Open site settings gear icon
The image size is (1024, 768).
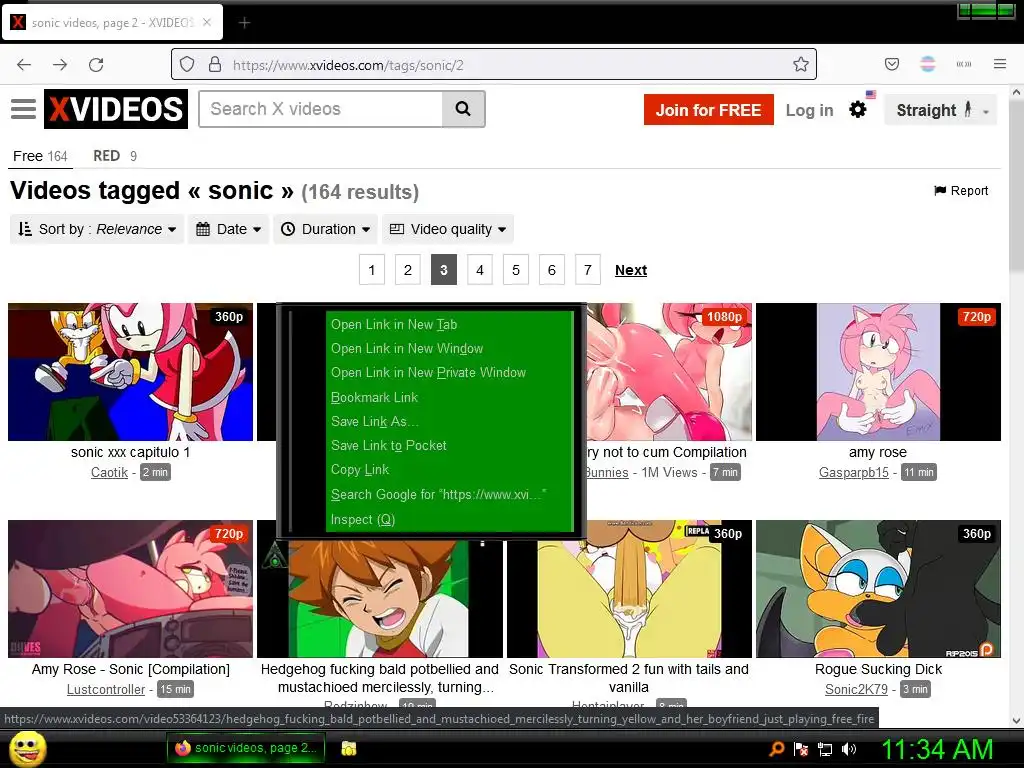click(x=857, y=110)
